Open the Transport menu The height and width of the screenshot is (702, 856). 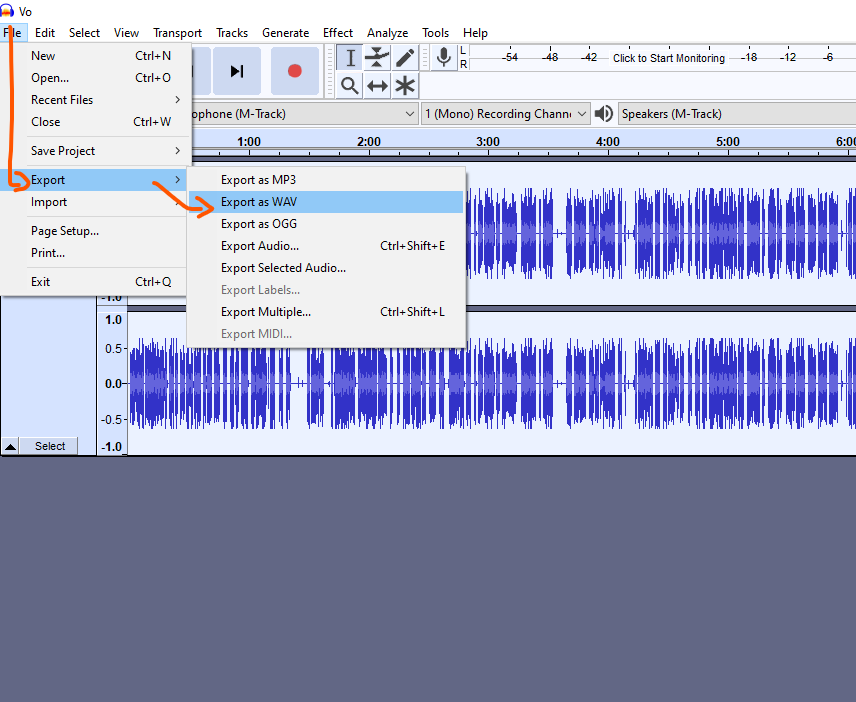click(177, 33)
